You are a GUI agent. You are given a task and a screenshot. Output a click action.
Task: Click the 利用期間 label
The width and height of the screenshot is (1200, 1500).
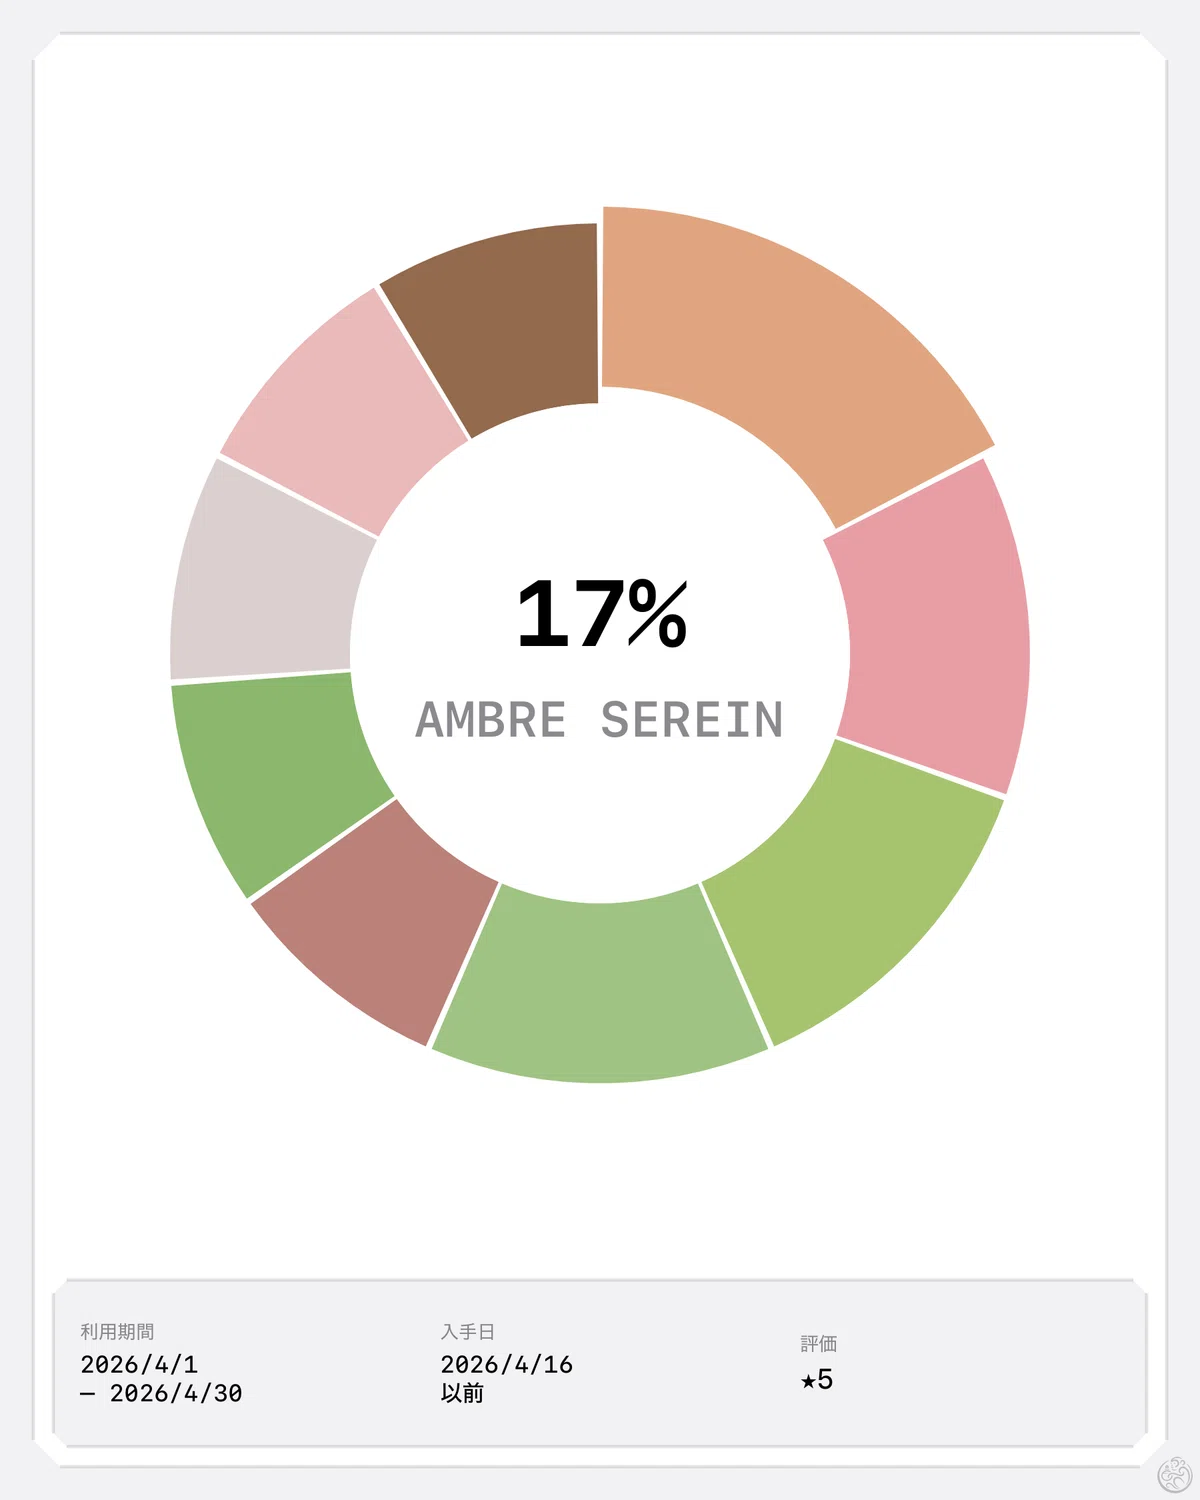(x=117, y=1332)
